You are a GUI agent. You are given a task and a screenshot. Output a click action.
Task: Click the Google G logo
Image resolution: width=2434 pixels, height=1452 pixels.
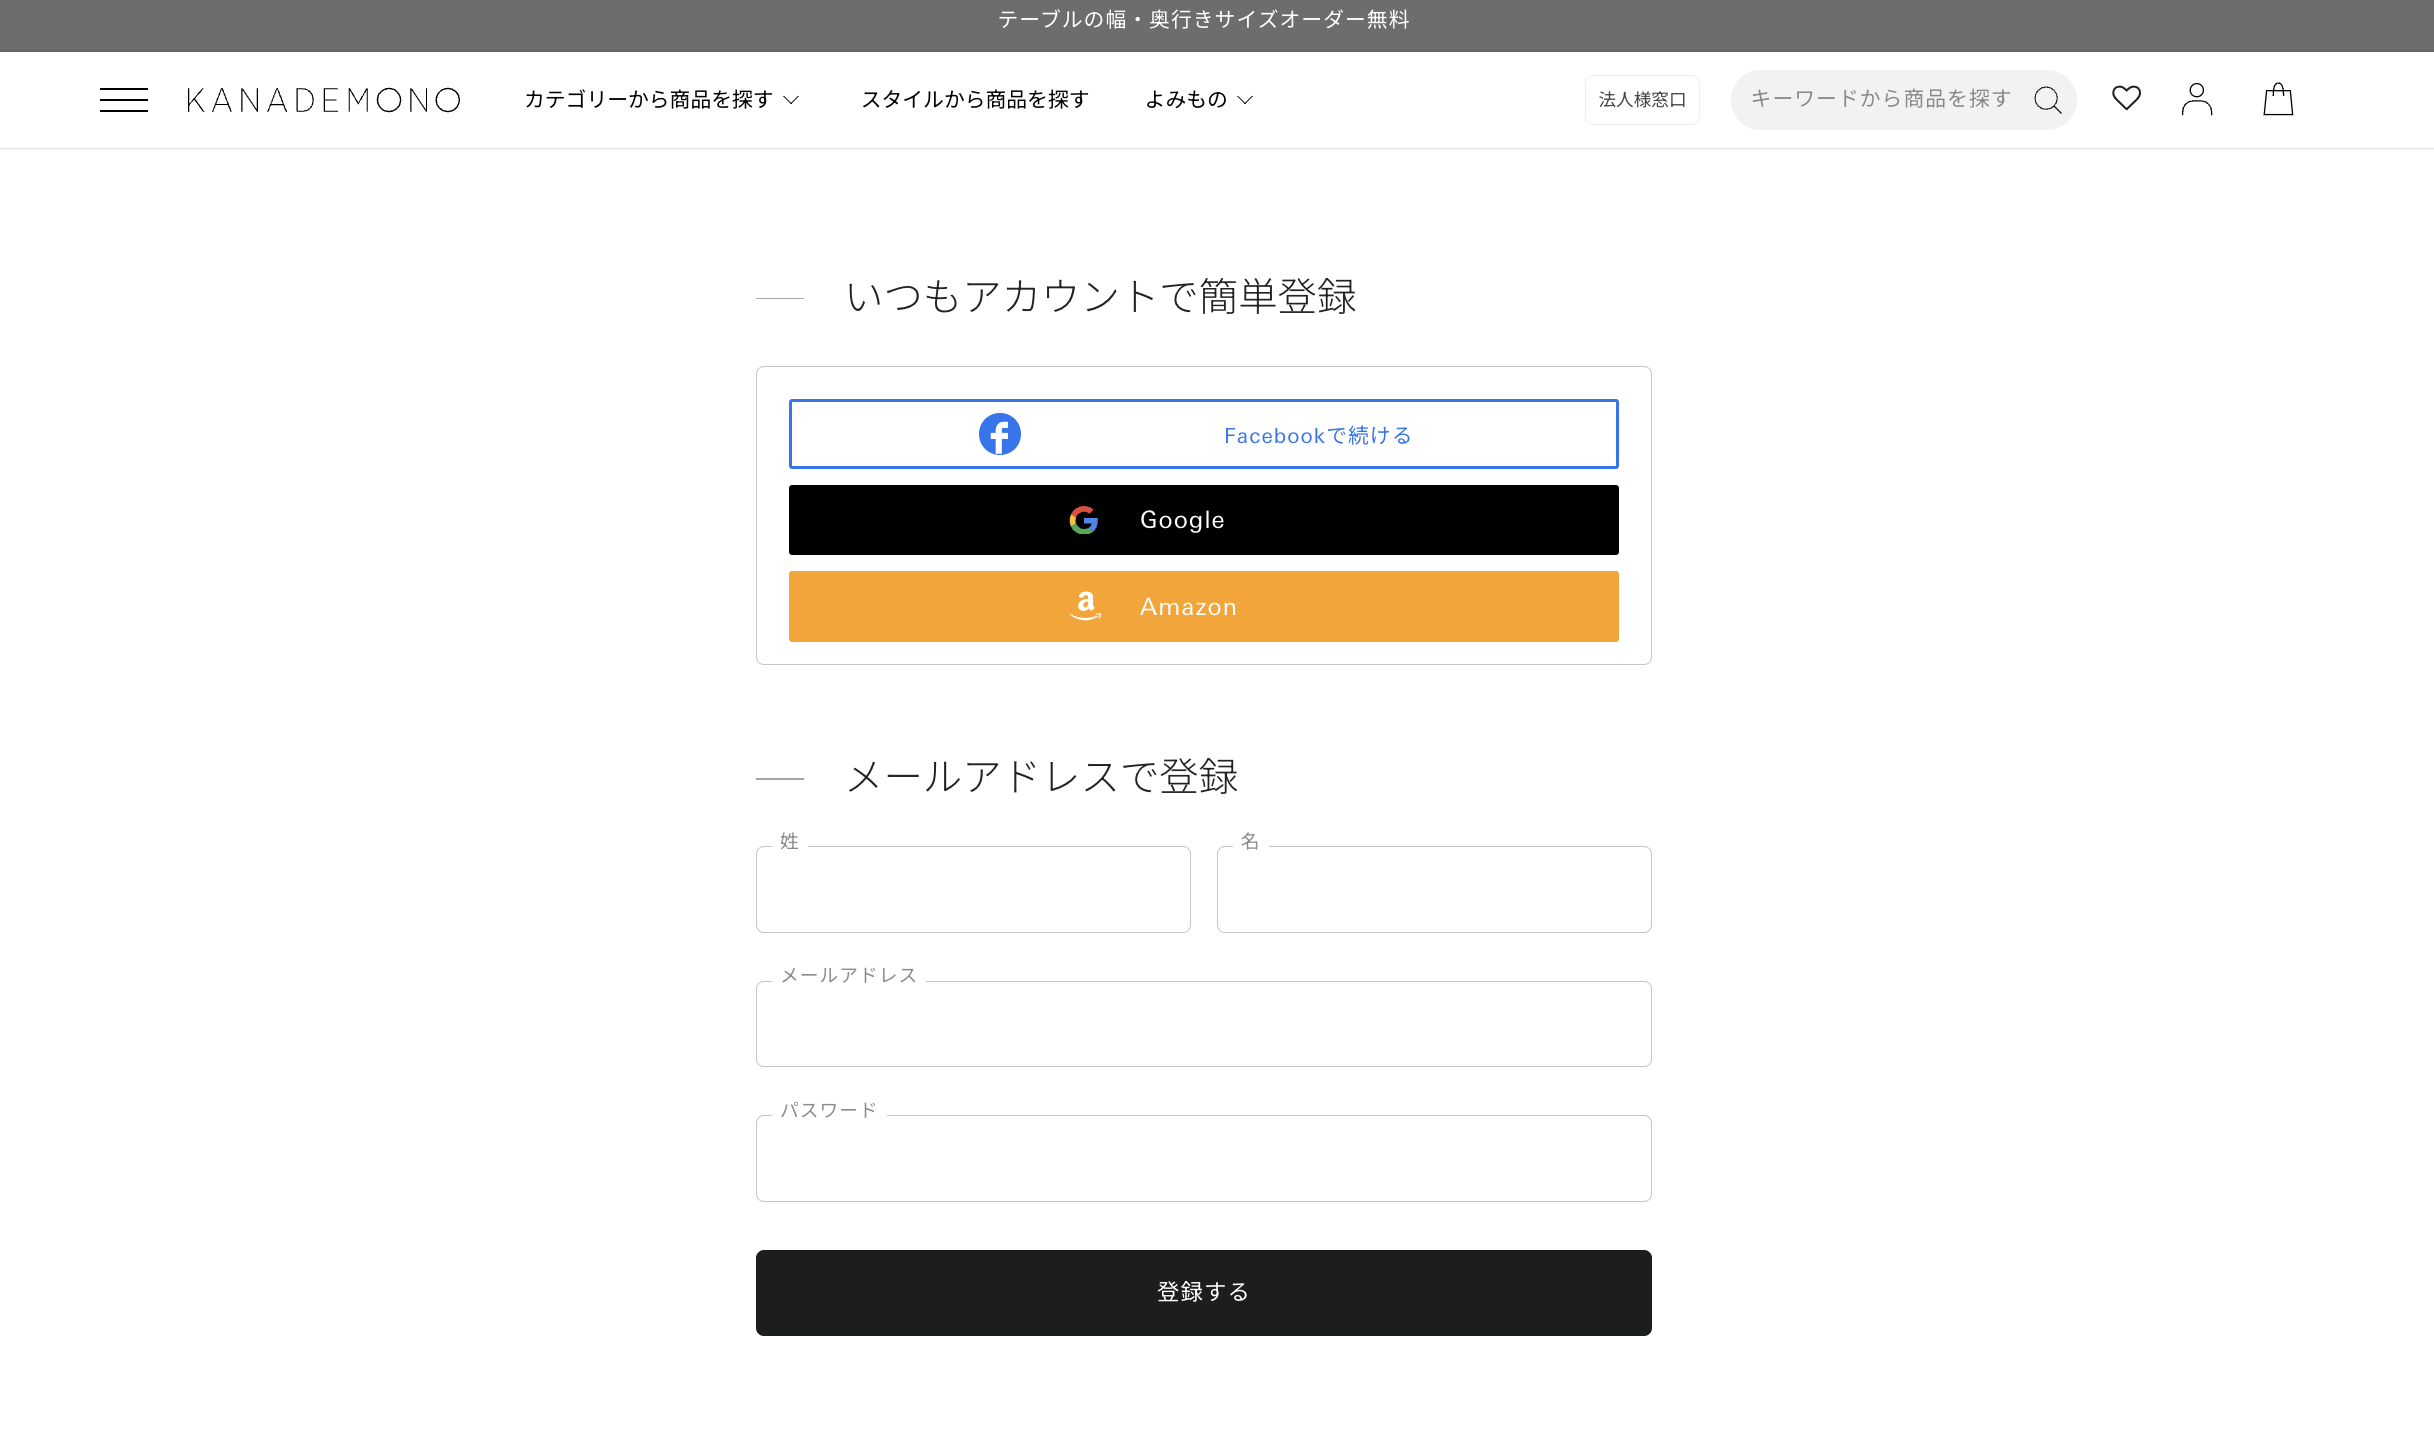point(1083,520)
